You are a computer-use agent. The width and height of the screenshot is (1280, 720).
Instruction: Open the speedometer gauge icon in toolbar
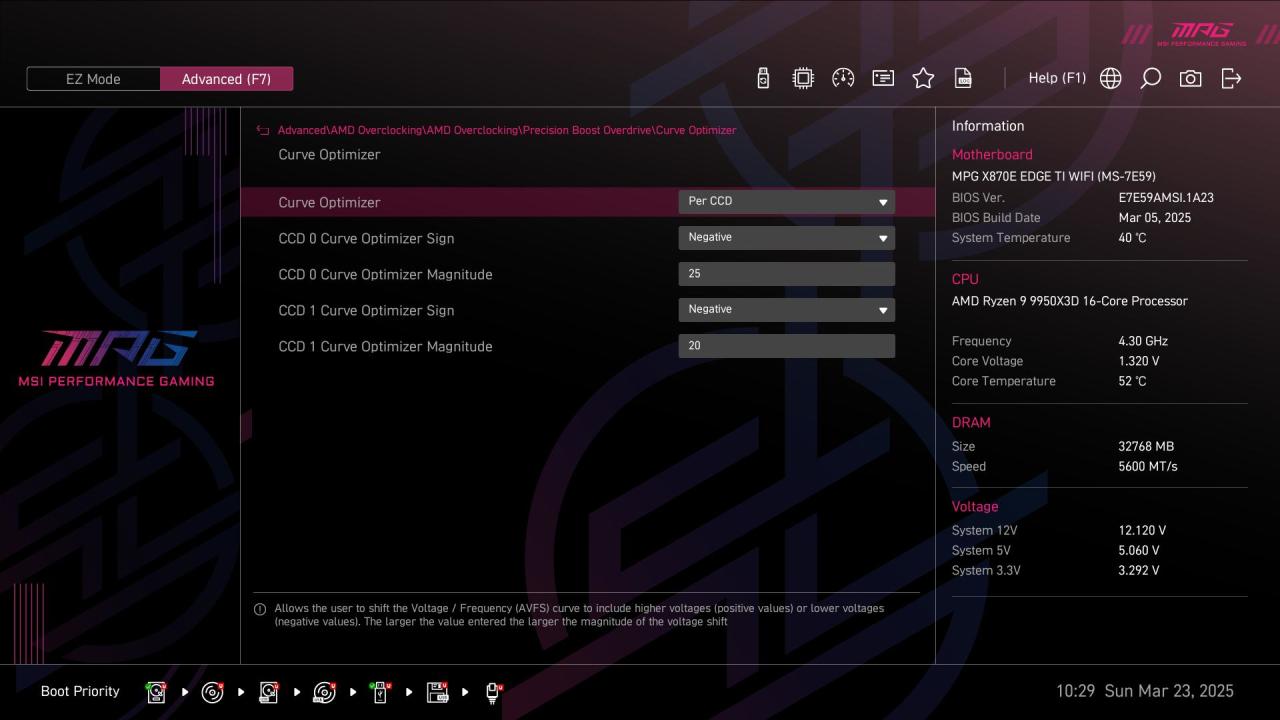pos(843,78)
